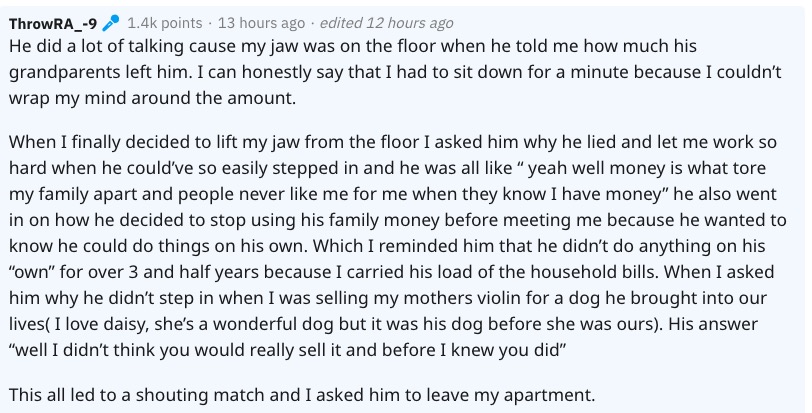
Task: Click the blue microphone OP icon
Action: pos(110,23)
